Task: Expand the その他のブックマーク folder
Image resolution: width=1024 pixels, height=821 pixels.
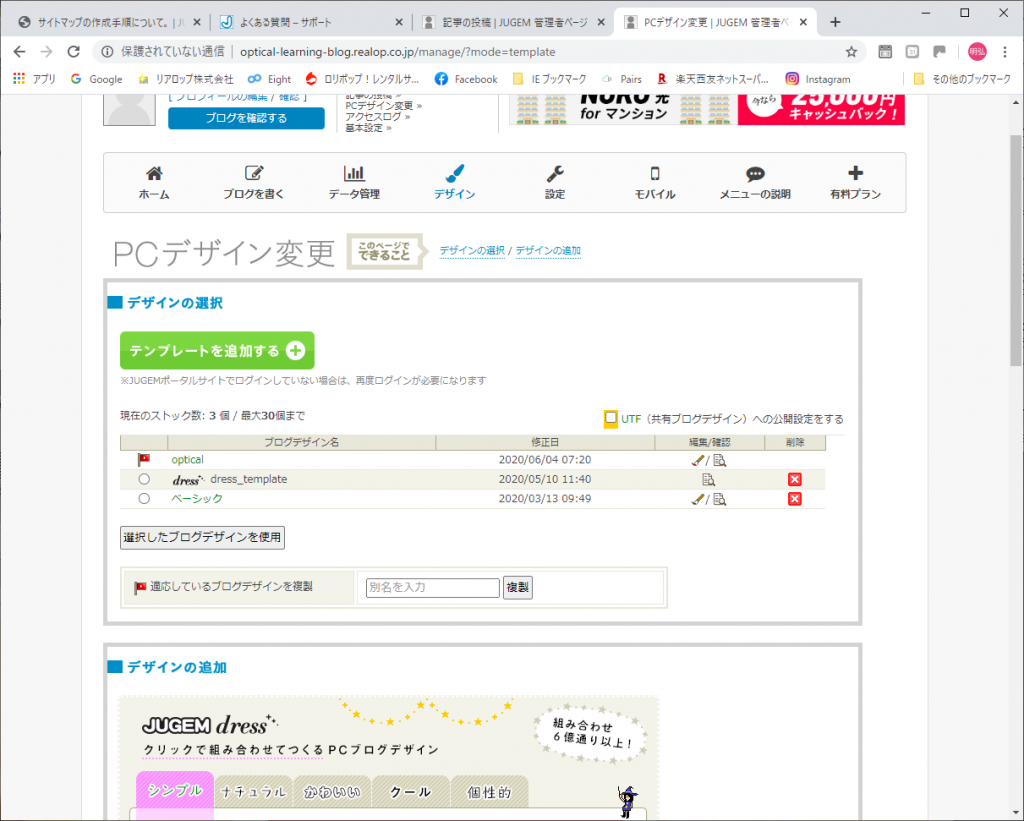Action: (x=962, y=79)
